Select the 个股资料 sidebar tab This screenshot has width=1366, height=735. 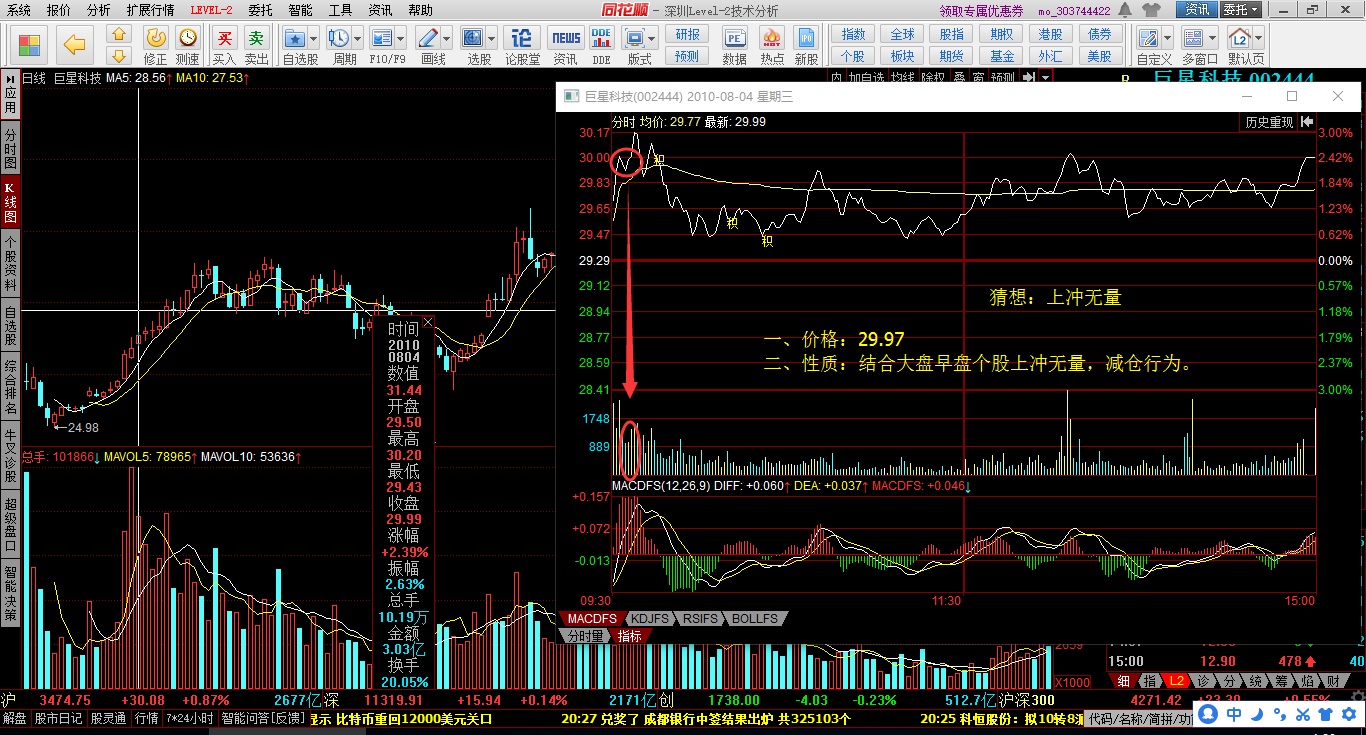10,263
